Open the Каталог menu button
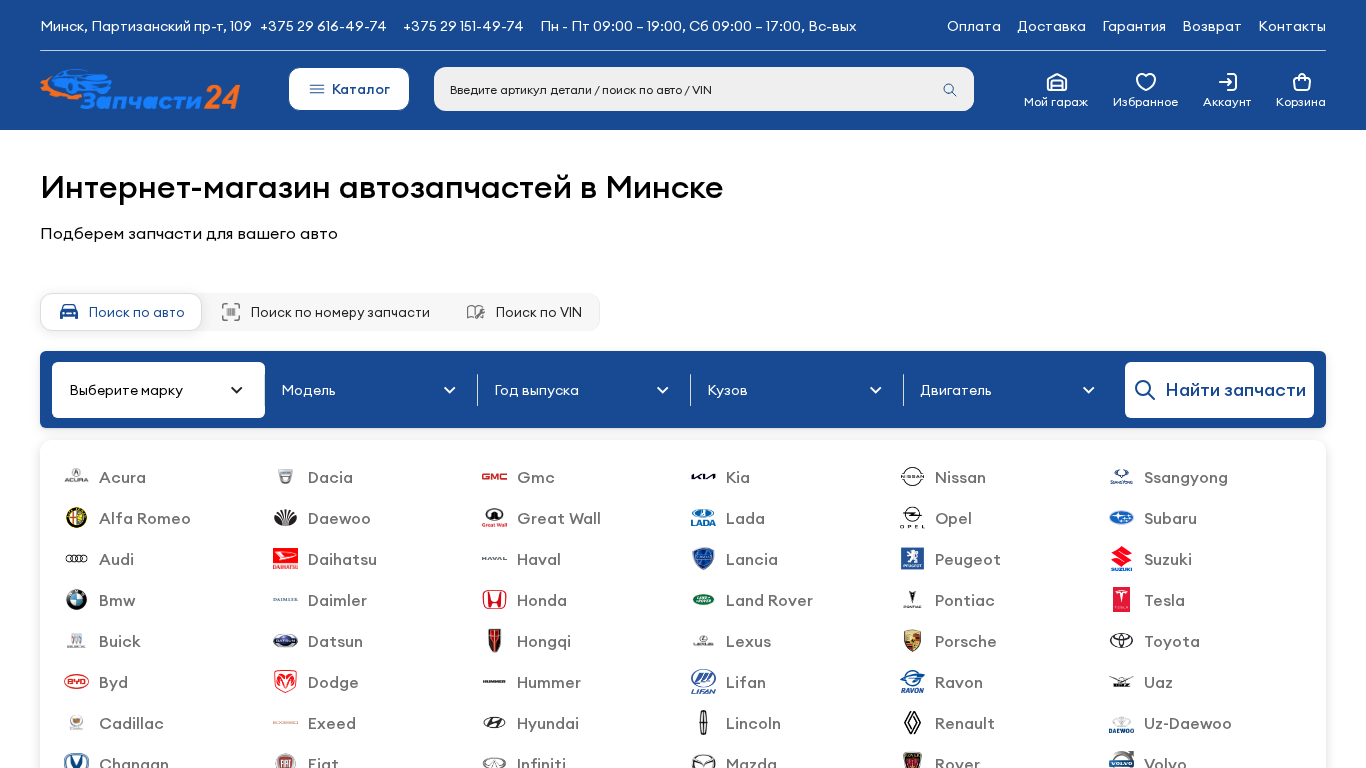 349,89
